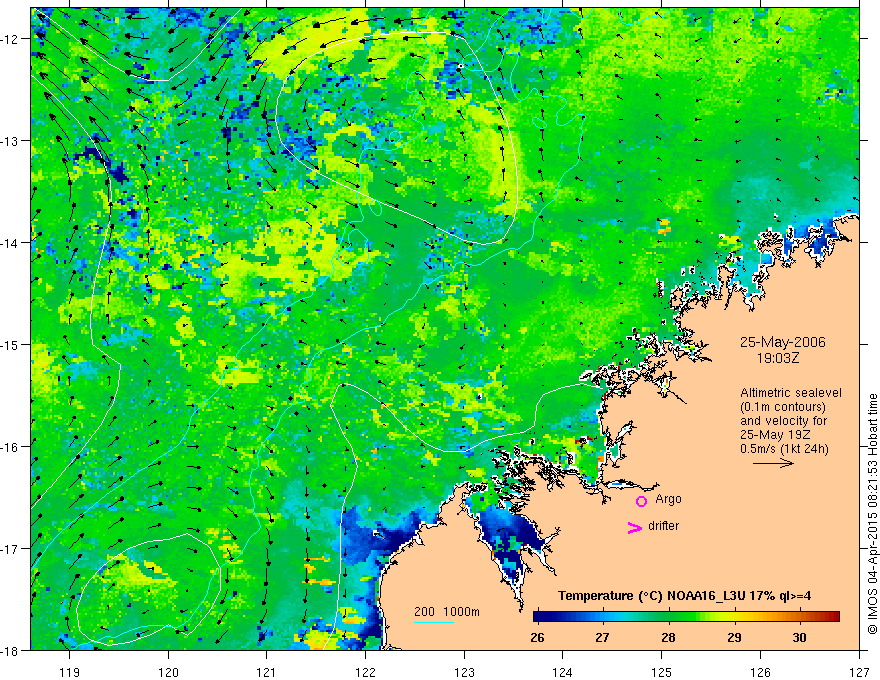Click the latitude axis label '-18'
Viewport: 880px width, 680px height.
10,650
